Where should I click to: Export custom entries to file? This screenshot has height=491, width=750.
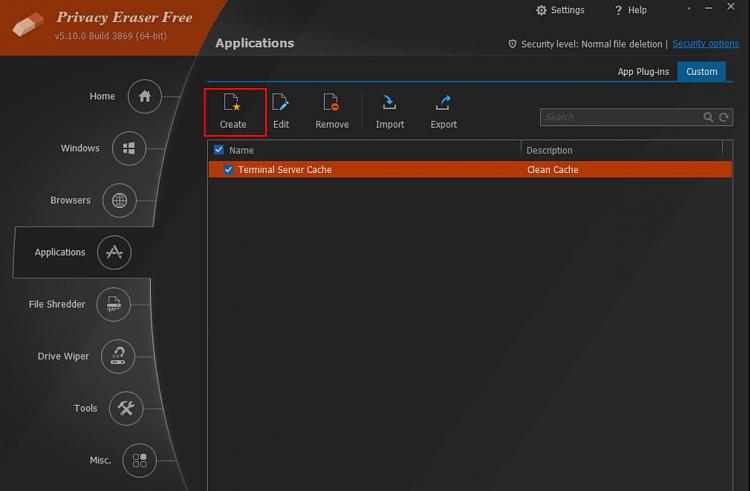point(443,112)
